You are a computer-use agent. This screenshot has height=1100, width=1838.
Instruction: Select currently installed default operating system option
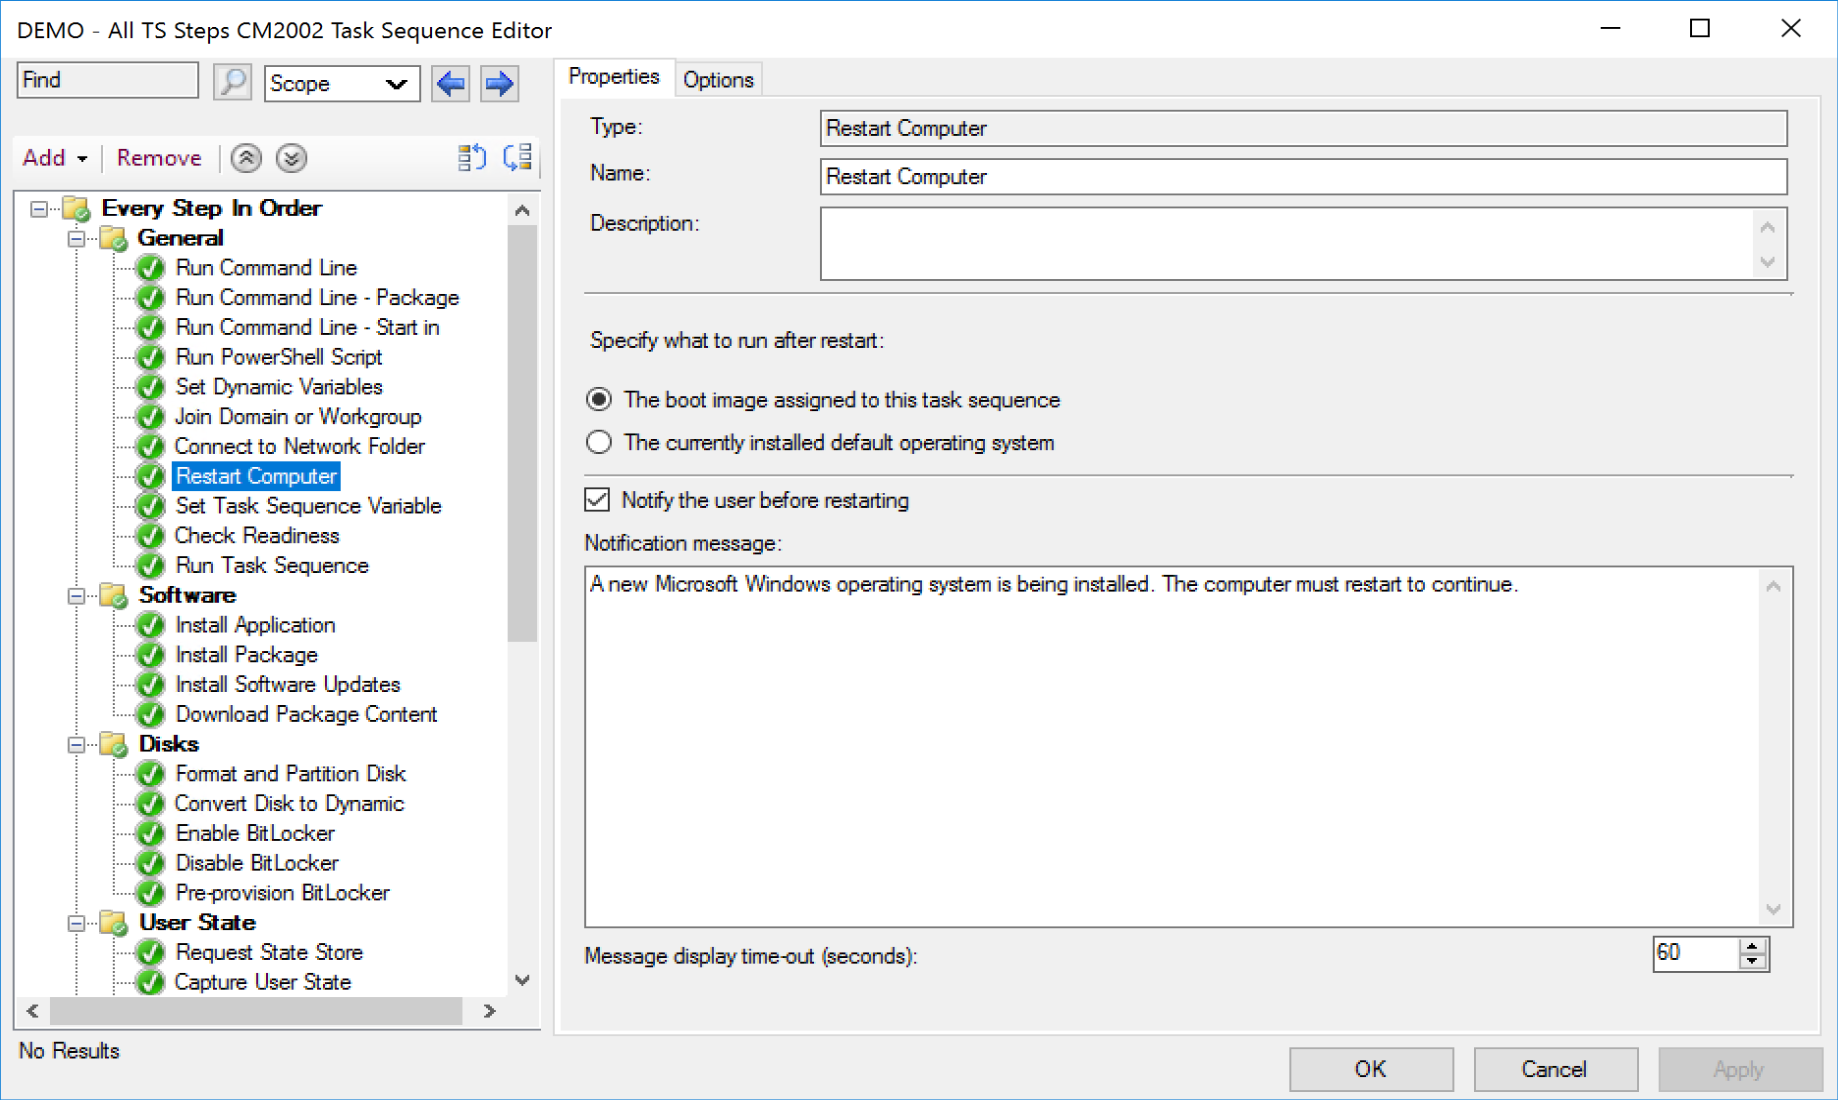coord(599,443)
